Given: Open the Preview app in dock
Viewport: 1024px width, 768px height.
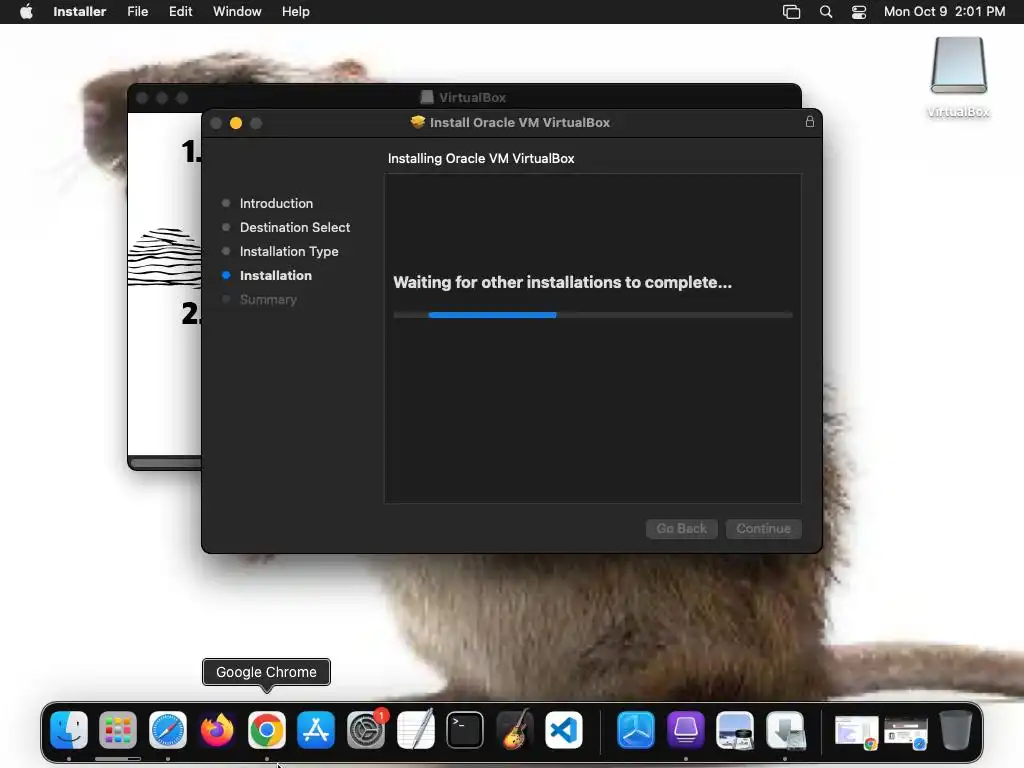Looking at the screenshot, I should tap(735, 730).
